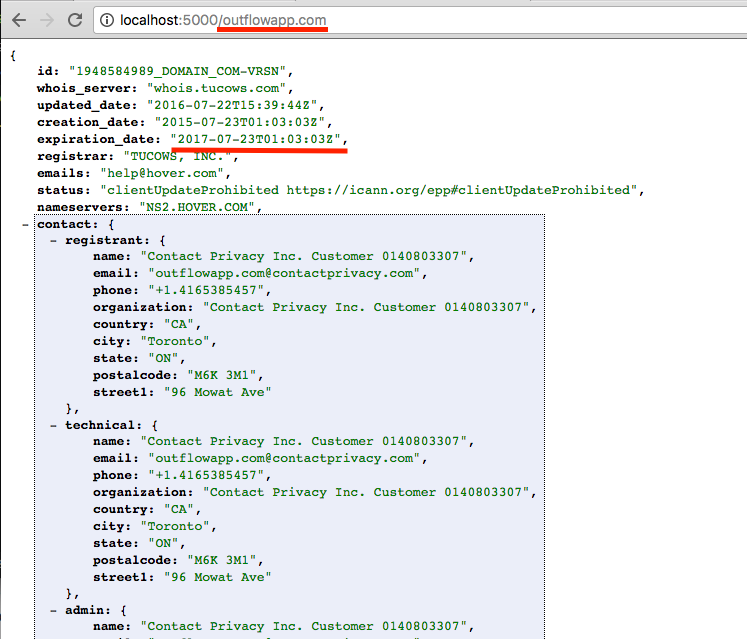The image size is (747, 639).
Task: Click the technical postalcode "M6K 3M1"
Action: click(222, 560)
